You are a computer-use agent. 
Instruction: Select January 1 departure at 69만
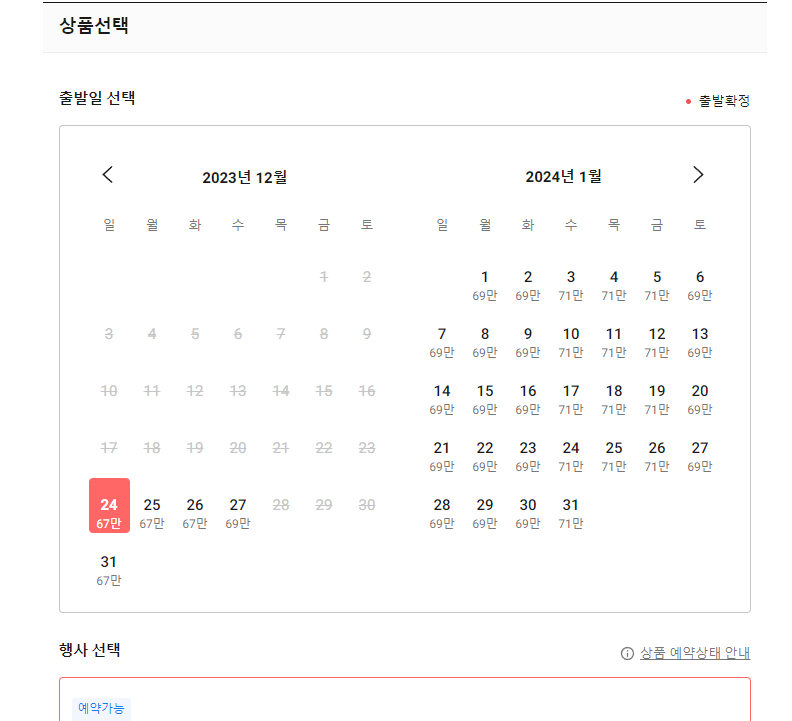485,284
